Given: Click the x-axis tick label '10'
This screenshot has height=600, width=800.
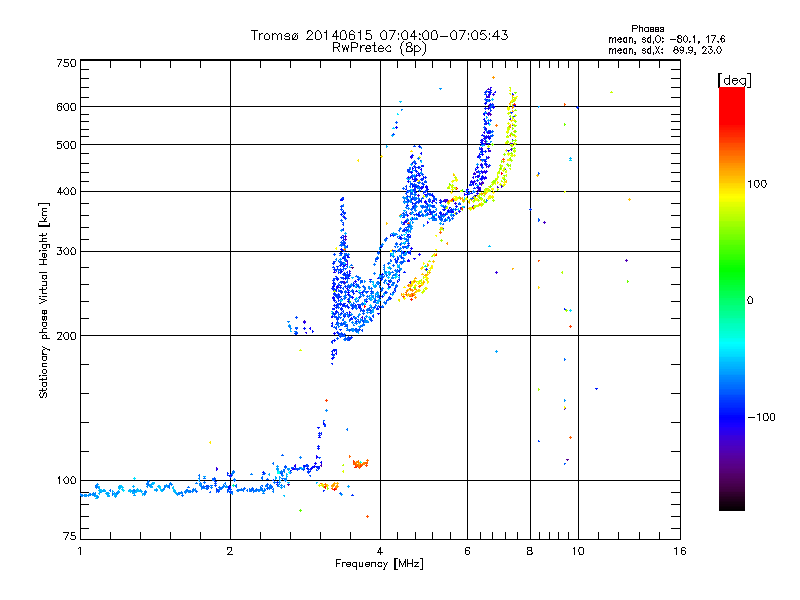Looking at the screenshot, I should tap(578, 551).
